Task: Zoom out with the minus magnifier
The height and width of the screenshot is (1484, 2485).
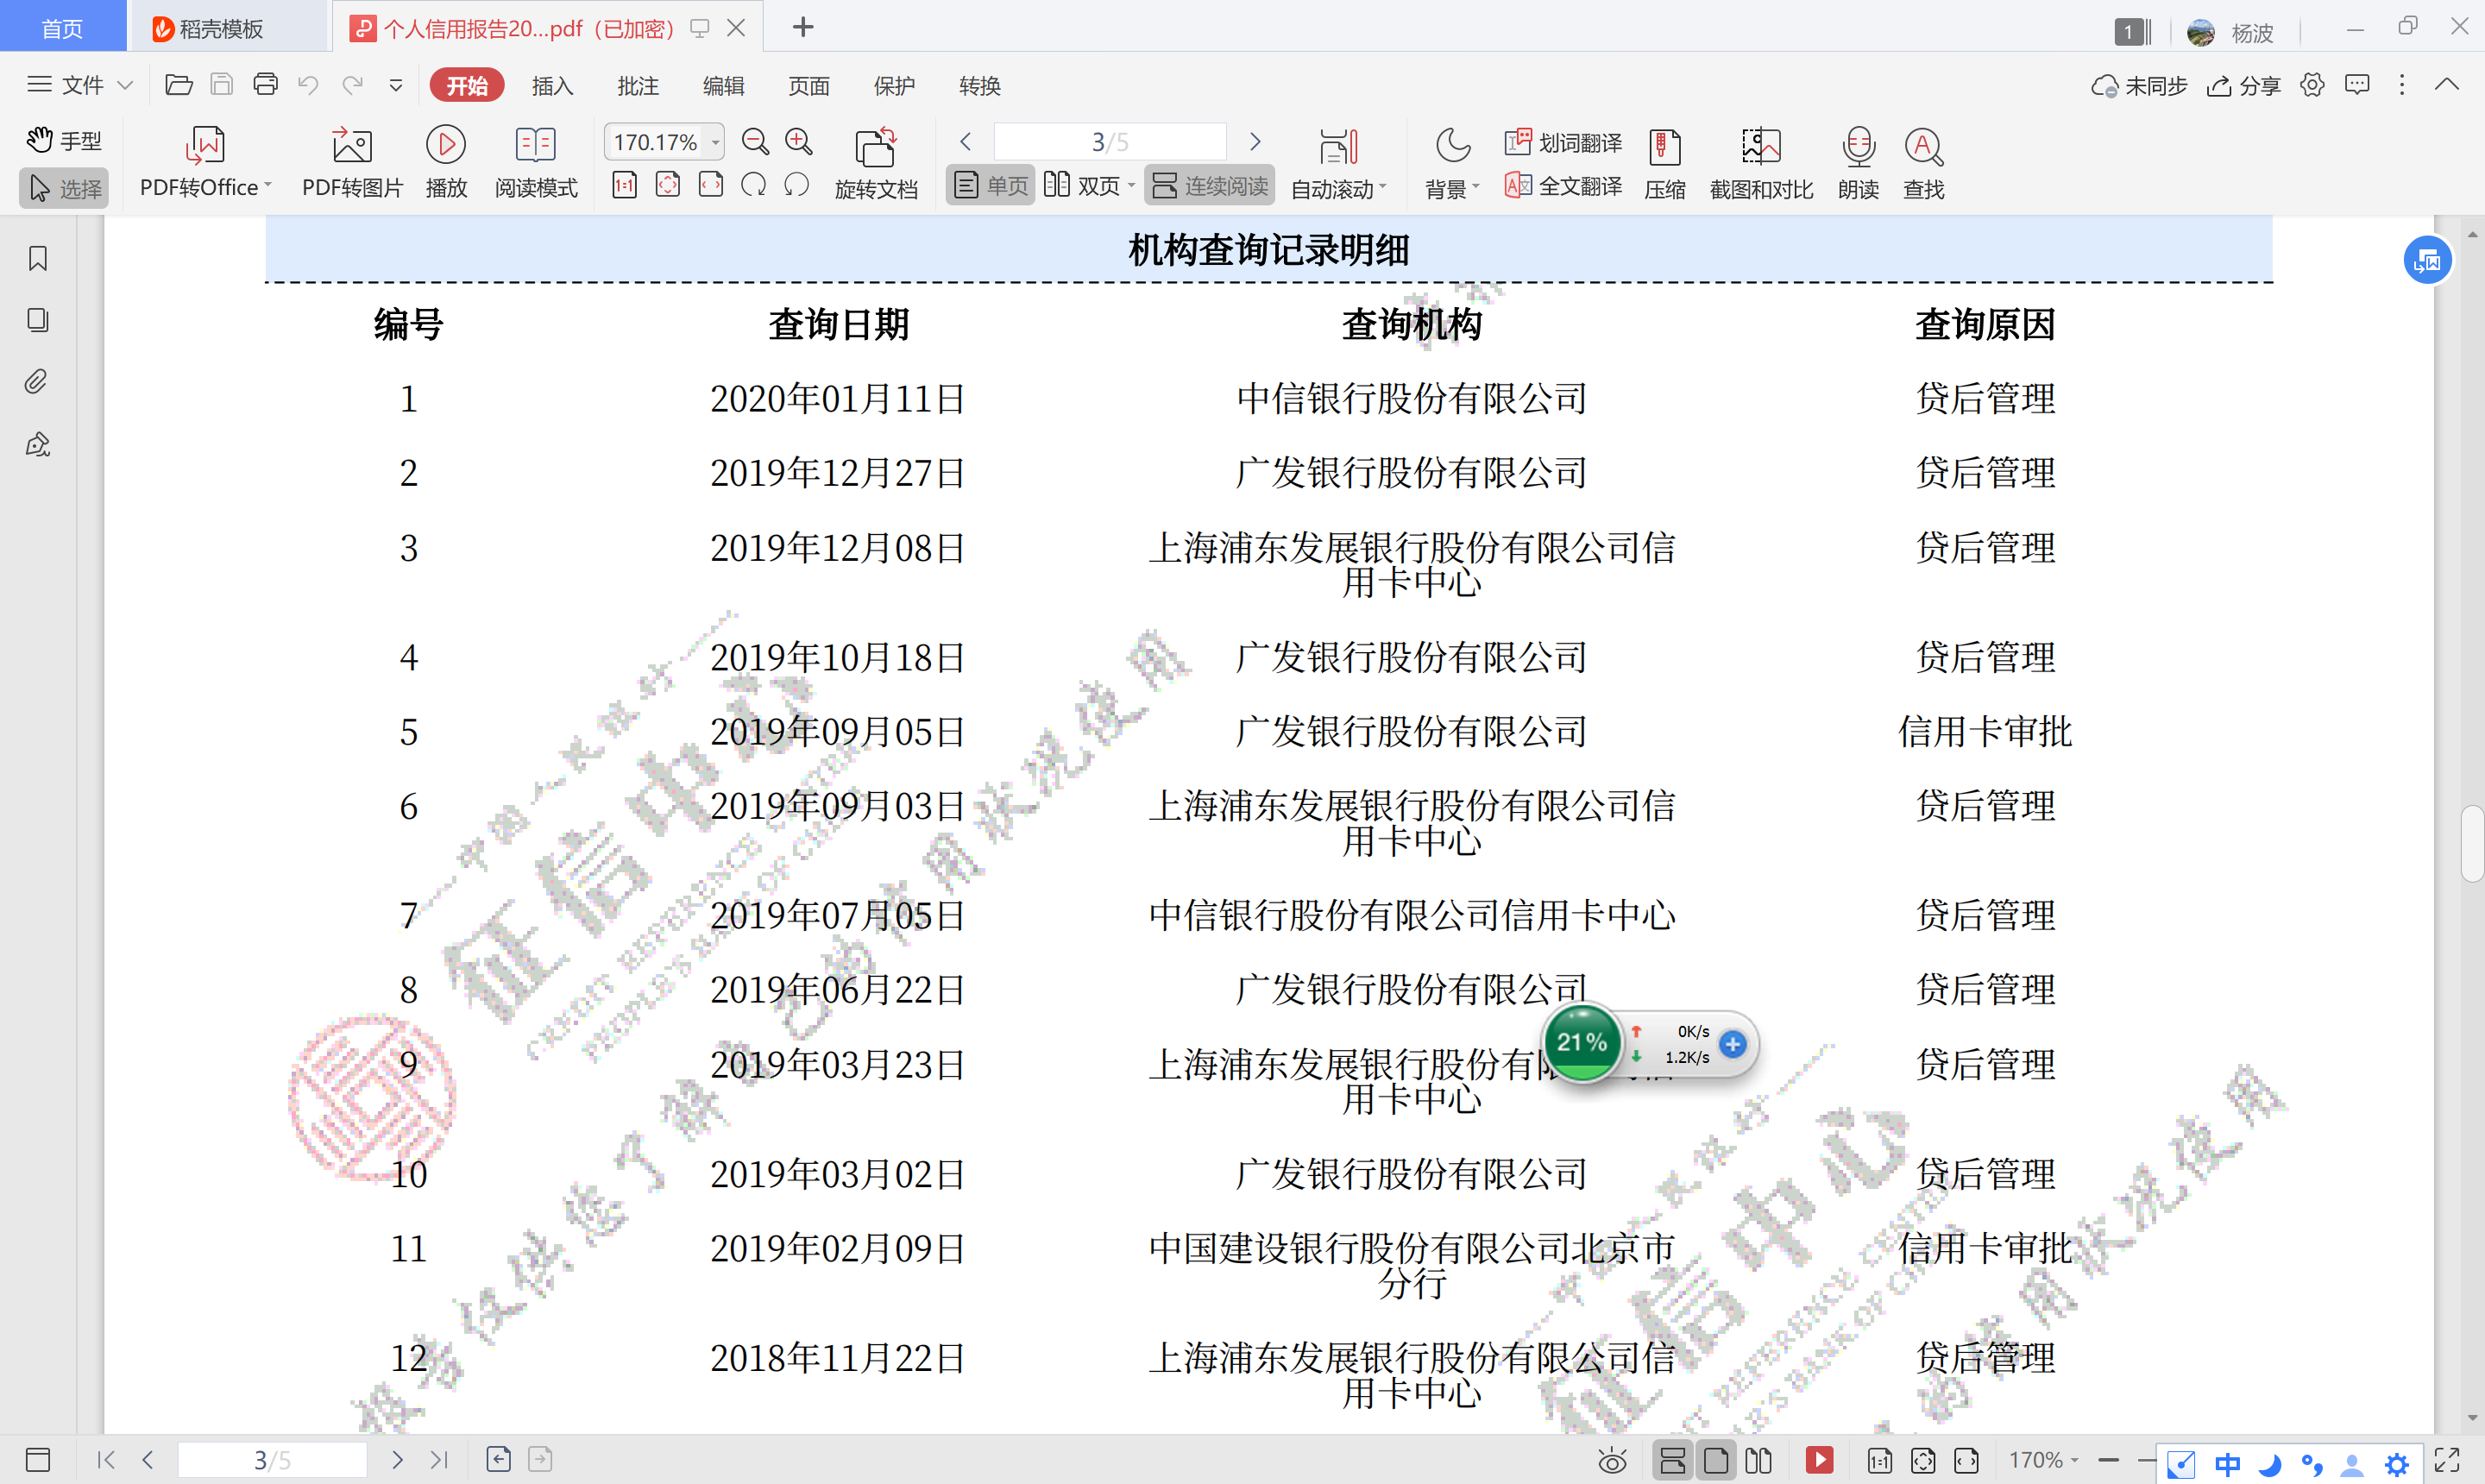Action: (x=755, y=142)
